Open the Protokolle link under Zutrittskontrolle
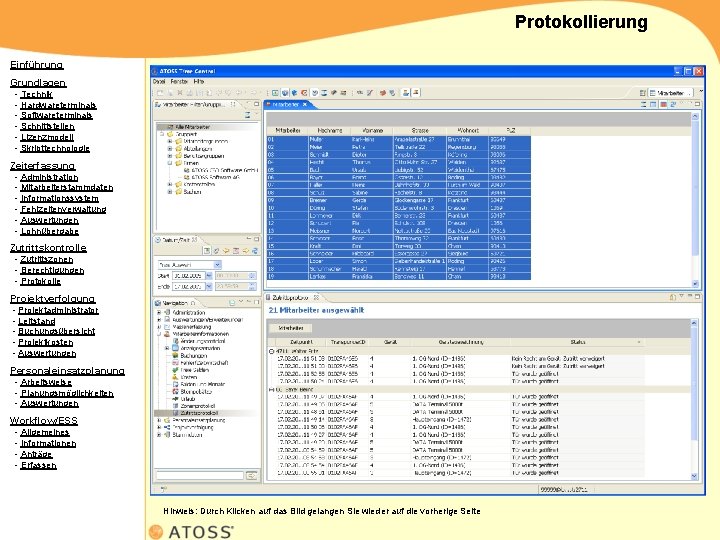 40,281
